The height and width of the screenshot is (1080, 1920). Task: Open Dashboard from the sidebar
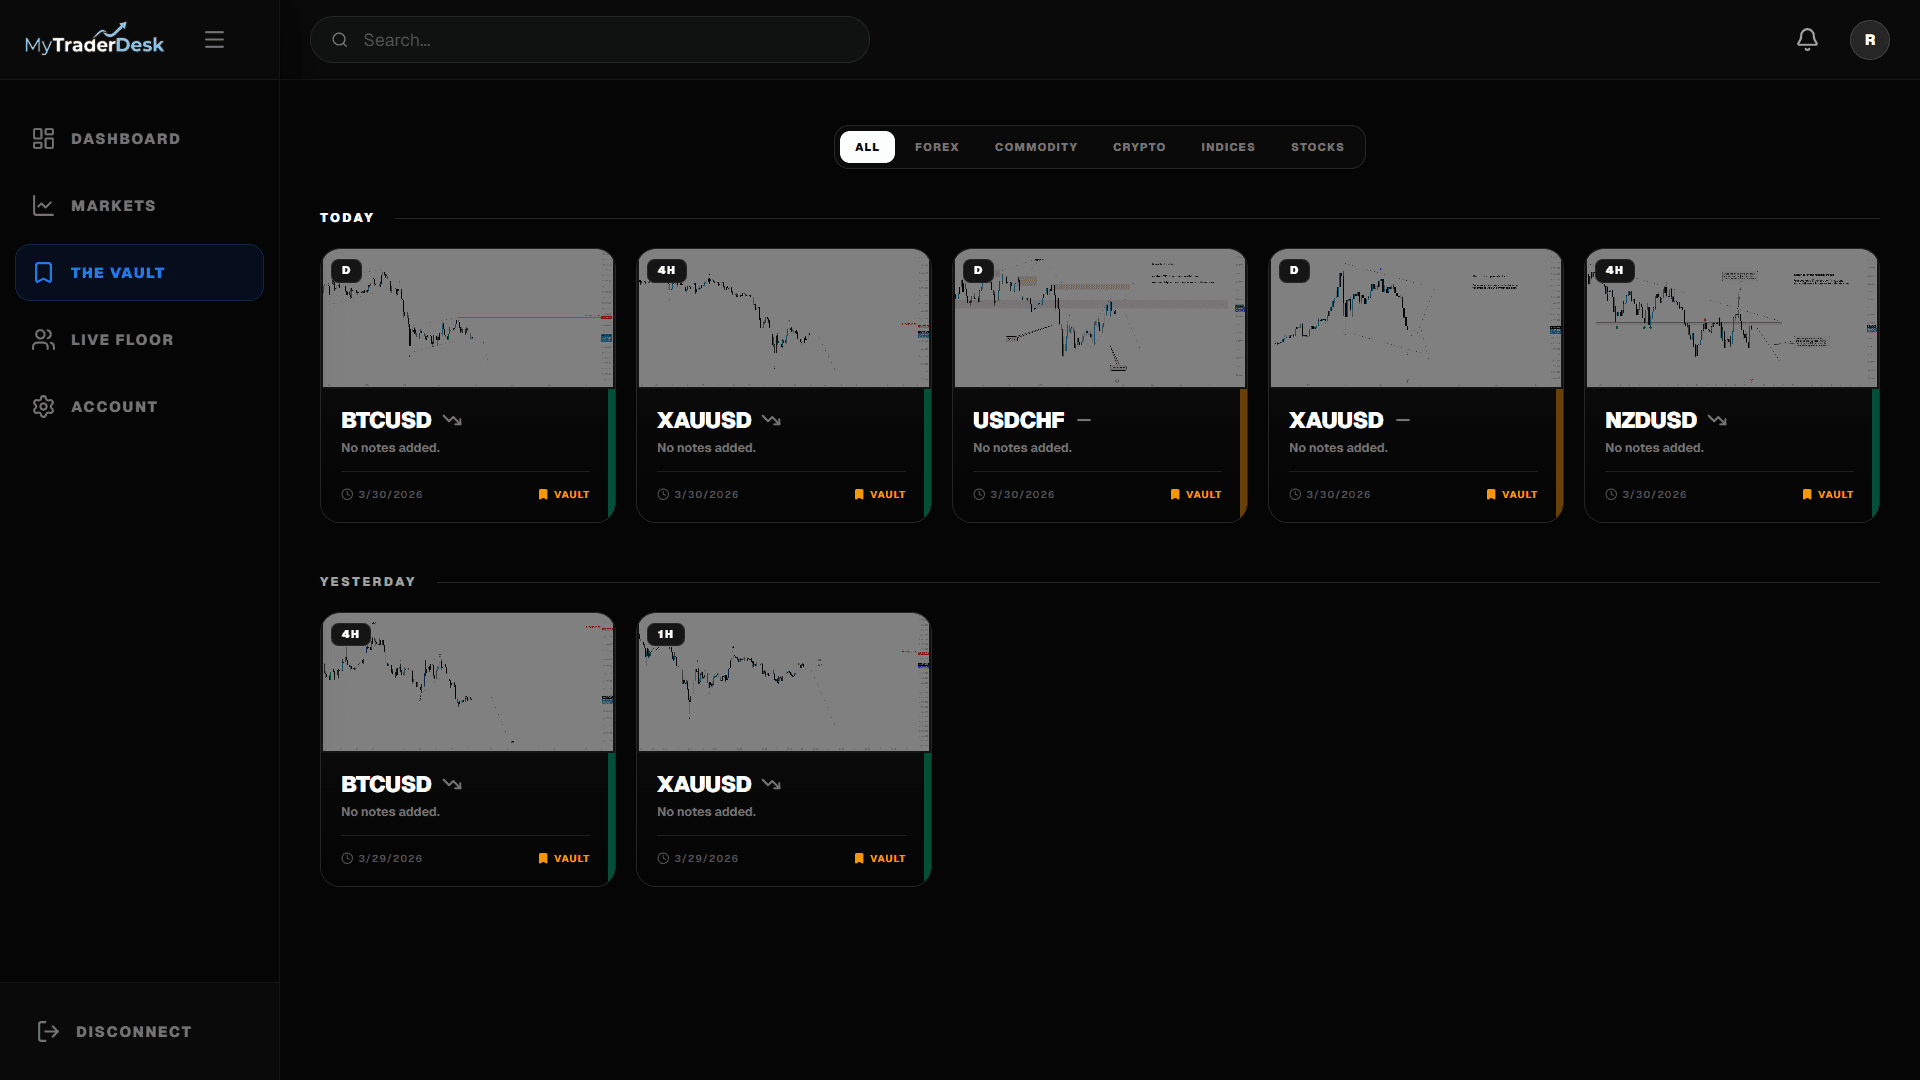125,139
